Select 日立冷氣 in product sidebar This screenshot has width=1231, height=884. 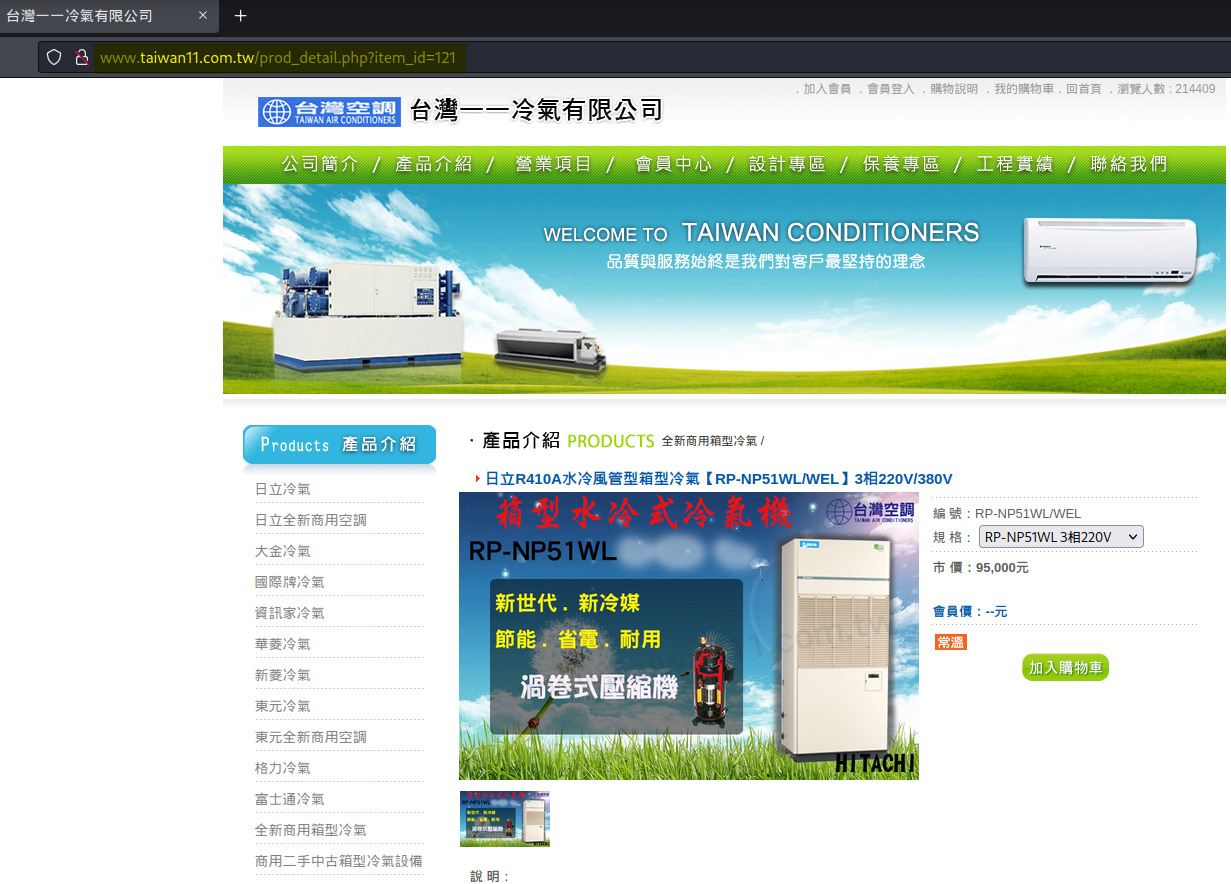tap(283, 489)
